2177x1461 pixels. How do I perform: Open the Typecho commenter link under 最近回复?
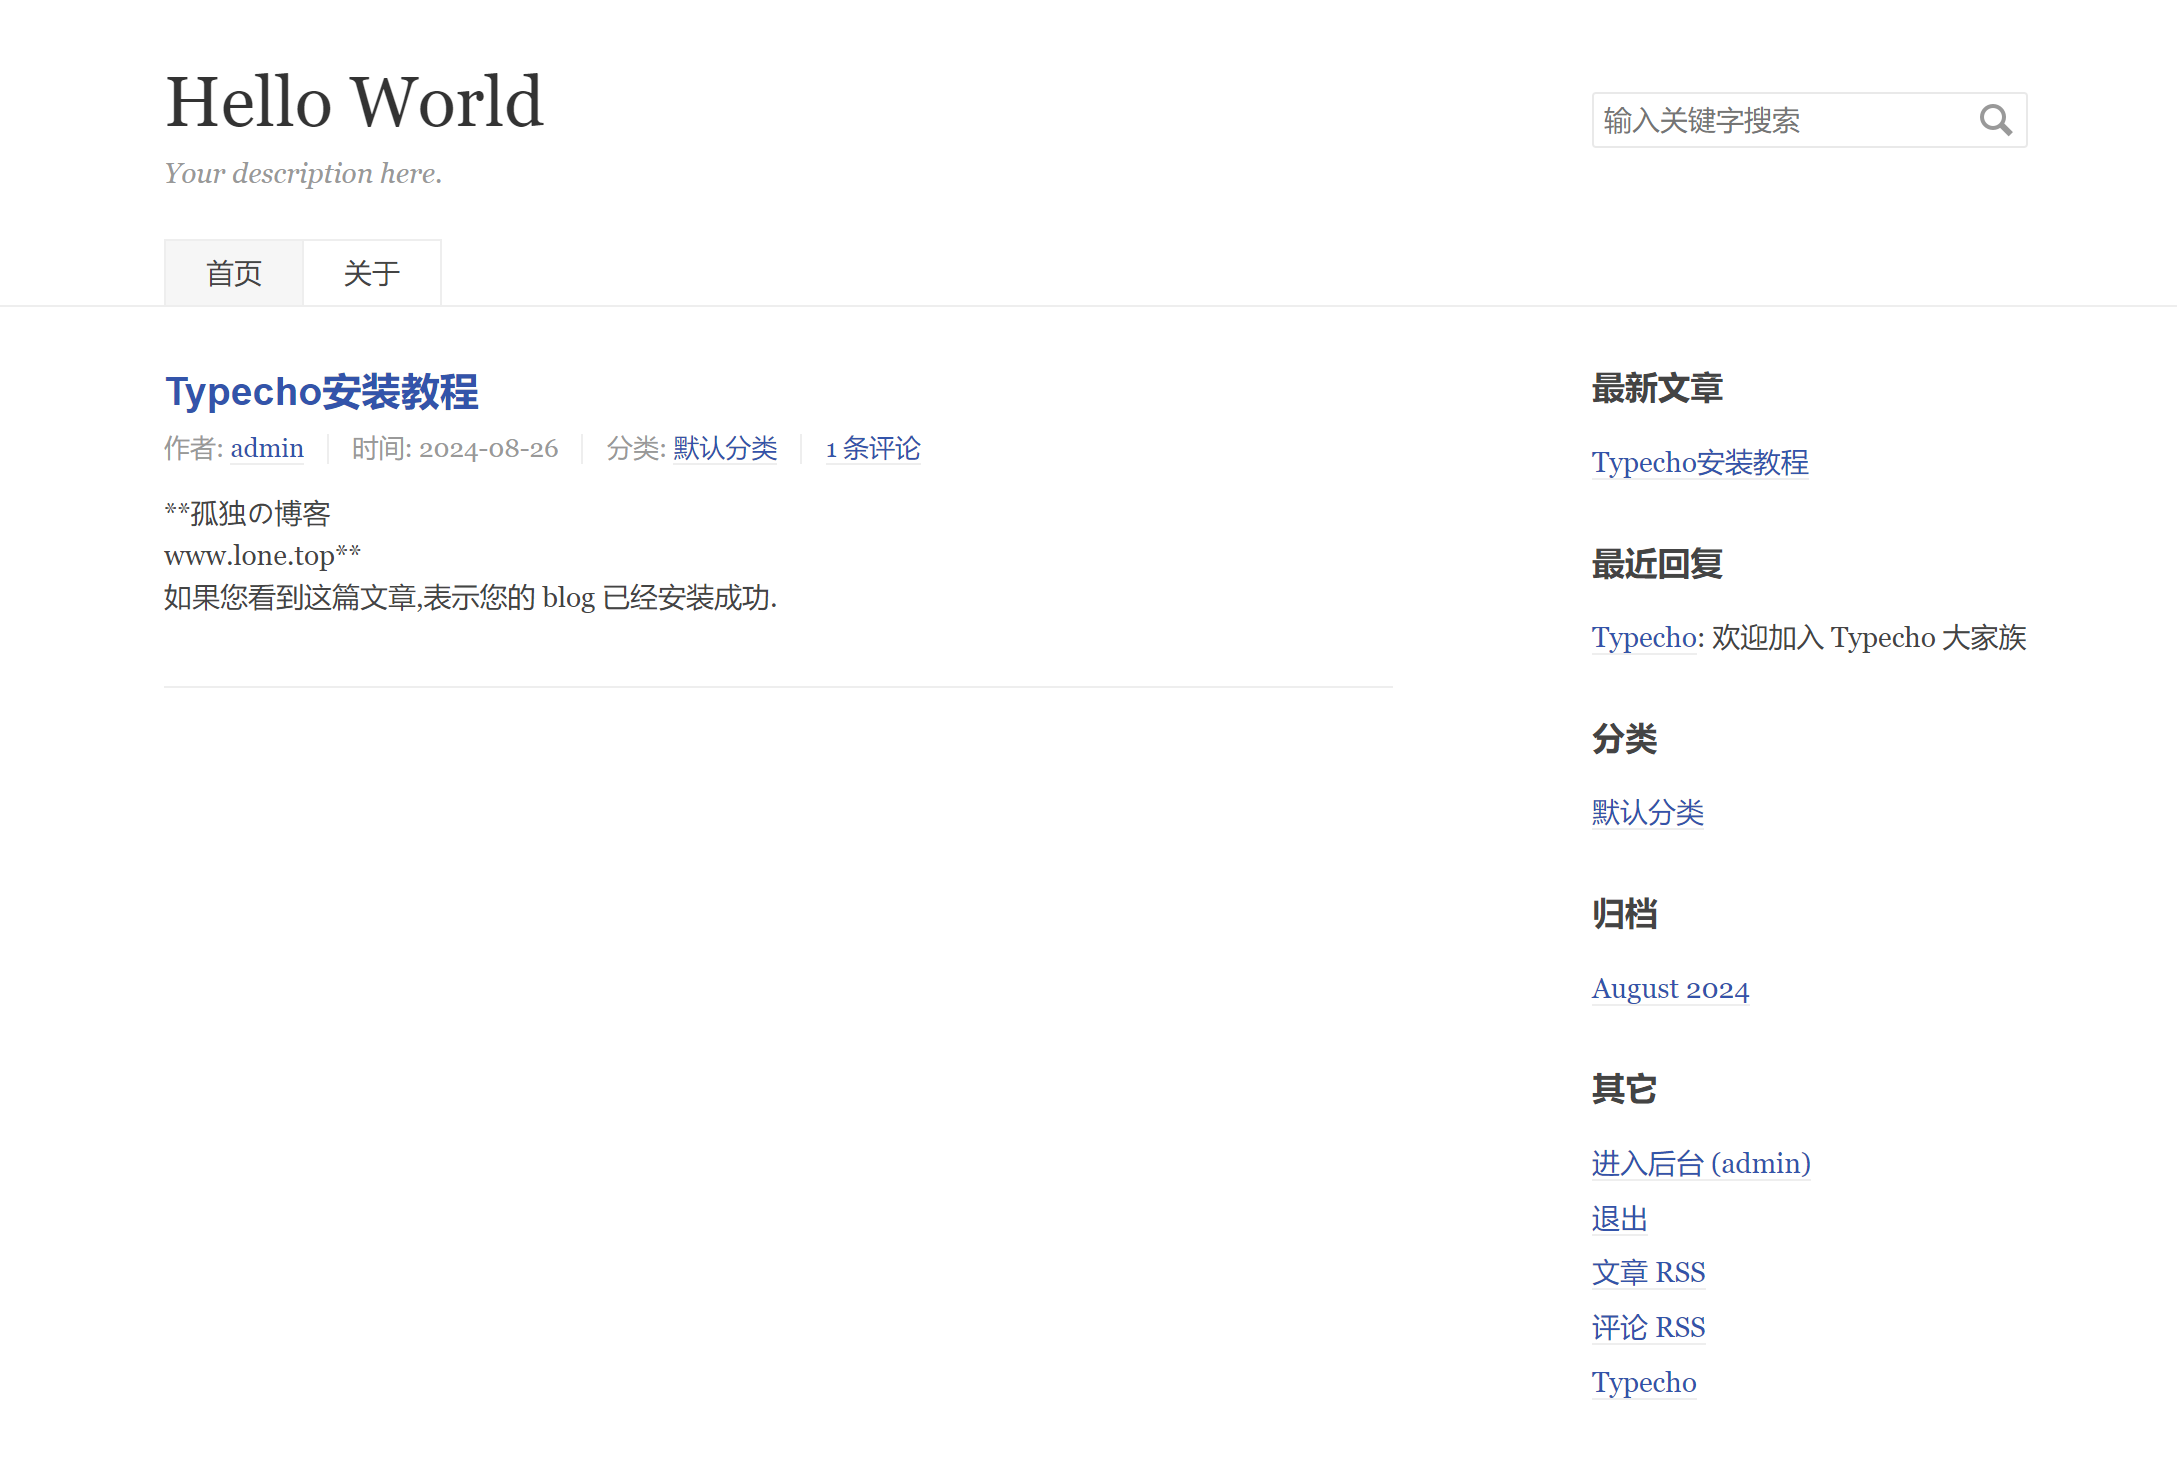pyautogui.click(x=1643, y=638)
